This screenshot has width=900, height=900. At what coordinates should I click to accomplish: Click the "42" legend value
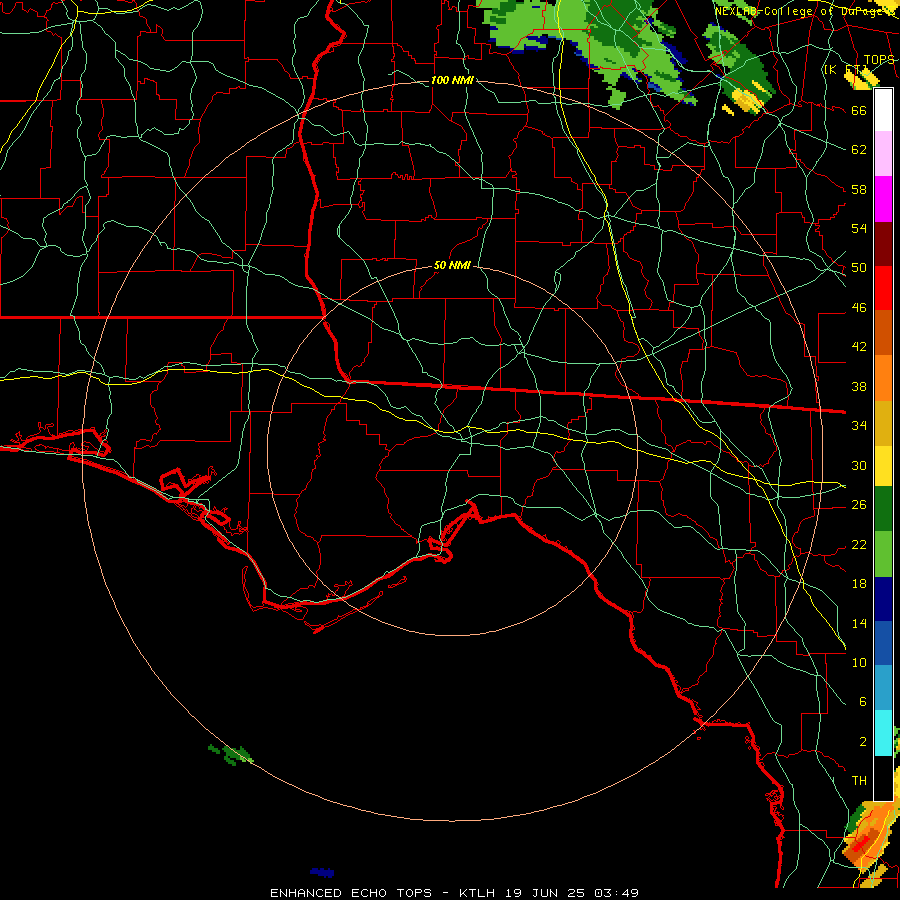point(859,347)
